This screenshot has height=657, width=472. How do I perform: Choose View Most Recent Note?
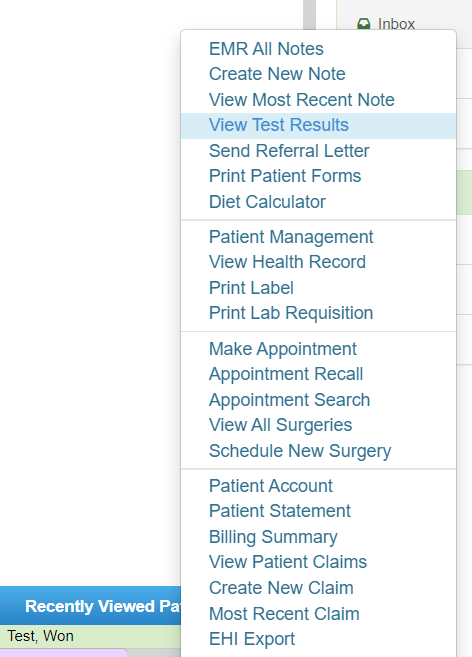point(302,100)
